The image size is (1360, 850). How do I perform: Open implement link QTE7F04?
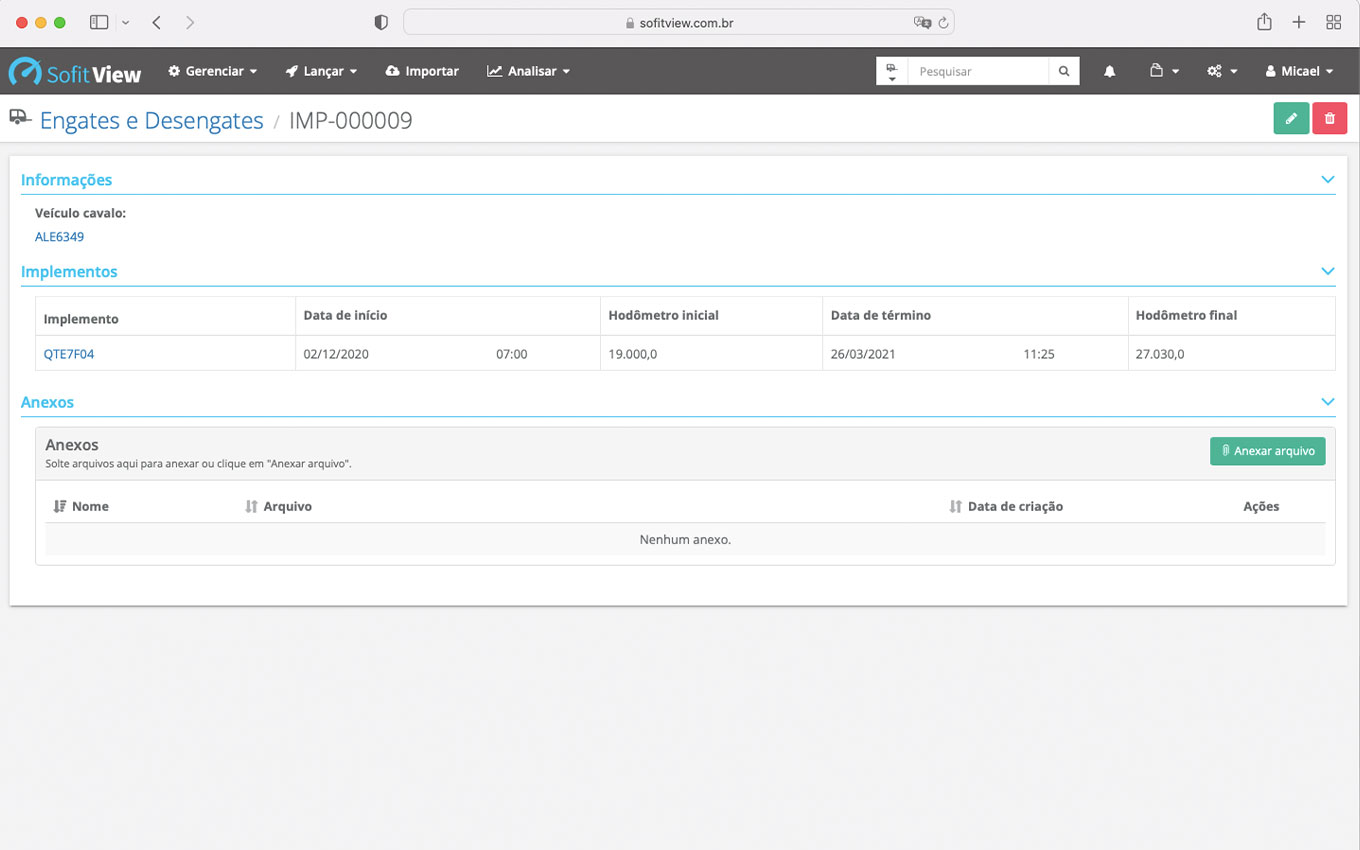[x=69, y=354]
